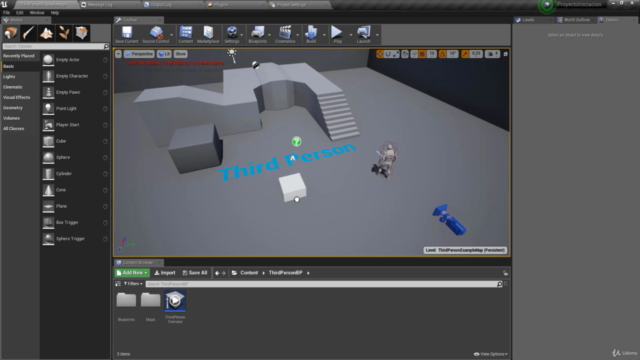
Task: Open the Filters dropdown
Action: pos(133,284)
